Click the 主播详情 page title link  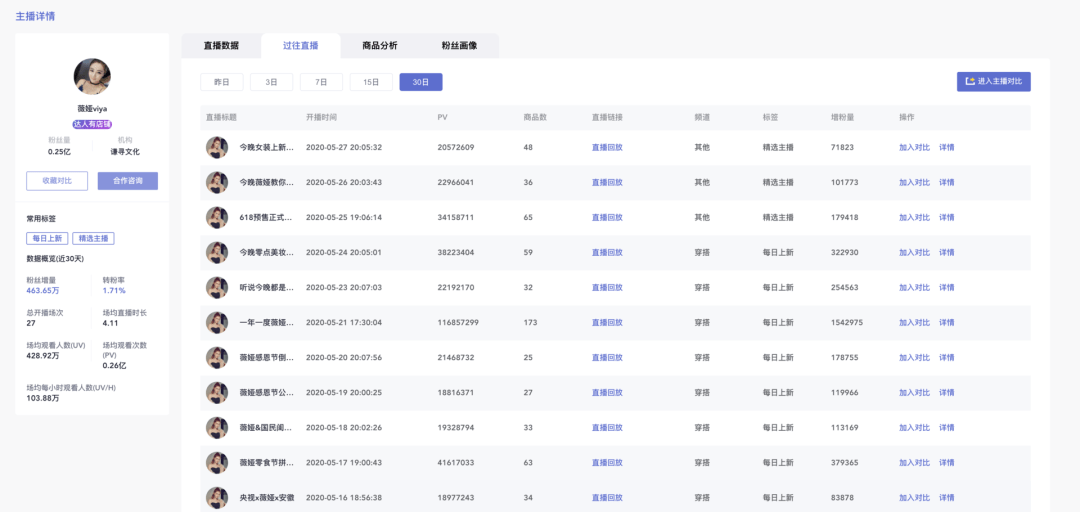tap(35, 16)
